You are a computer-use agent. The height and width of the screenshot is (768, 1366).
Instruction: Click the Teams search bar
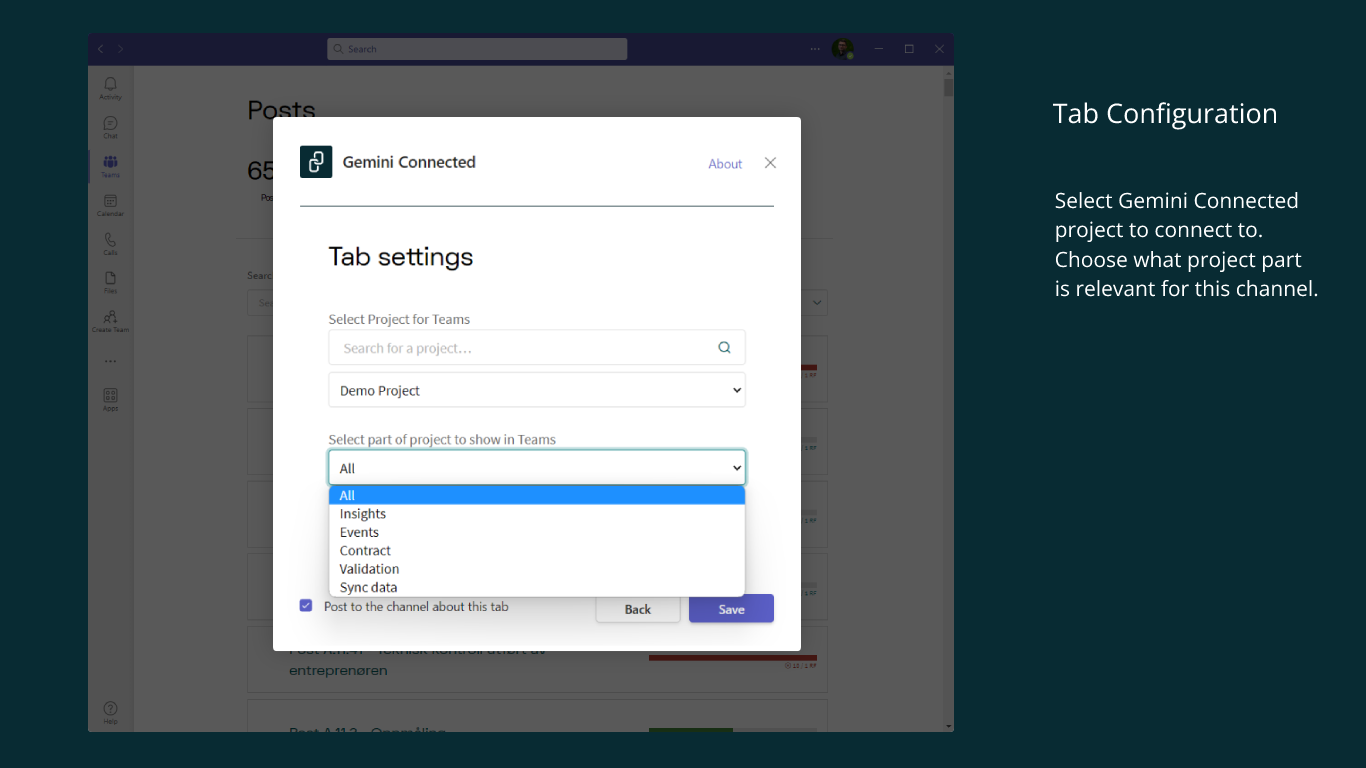477,49
